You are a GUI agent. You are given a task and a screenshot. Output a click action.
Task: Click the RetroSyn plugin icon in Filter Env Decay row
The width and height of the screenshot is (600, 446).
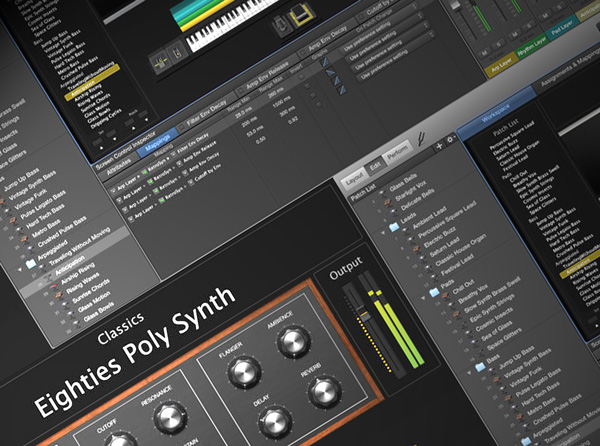[x=145, y=173]
